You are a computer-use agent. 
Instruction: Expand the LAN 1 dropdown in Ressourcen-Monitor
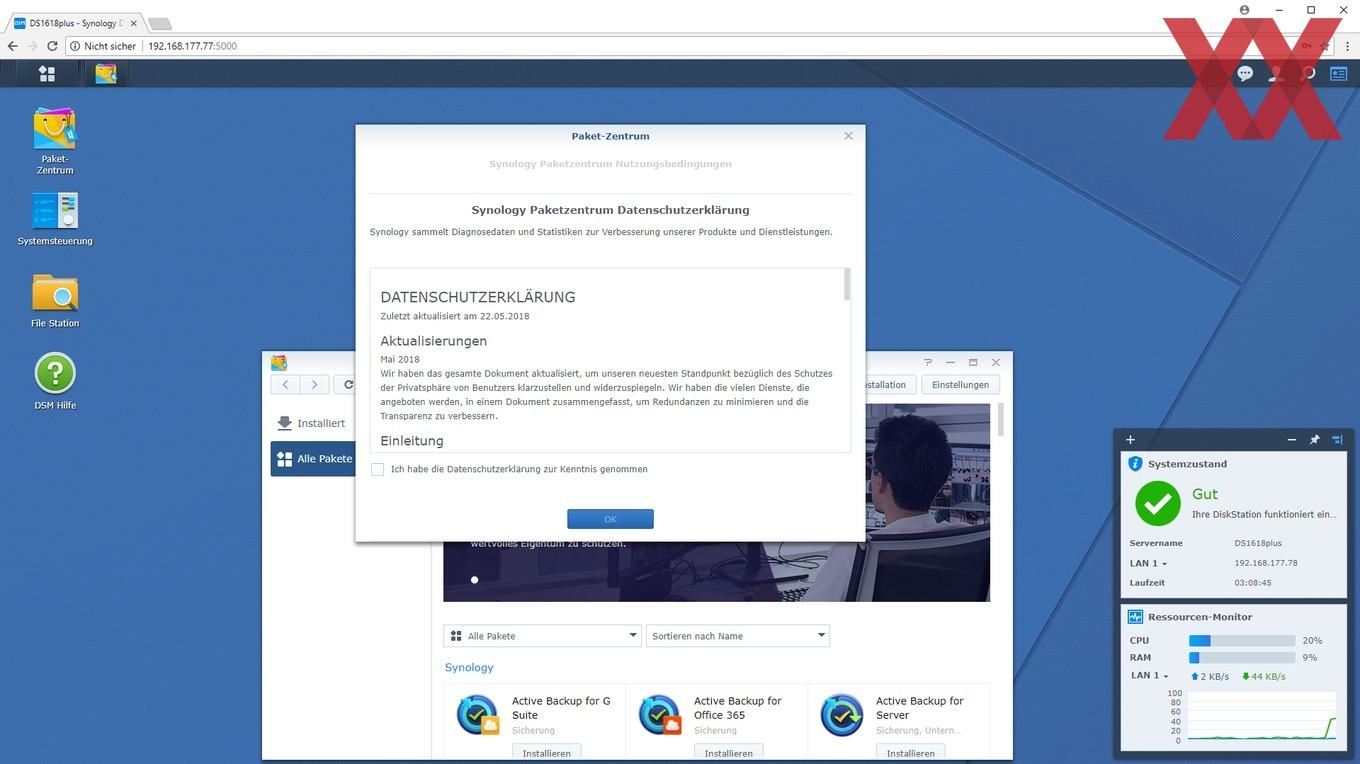[x=1149, y=676]
